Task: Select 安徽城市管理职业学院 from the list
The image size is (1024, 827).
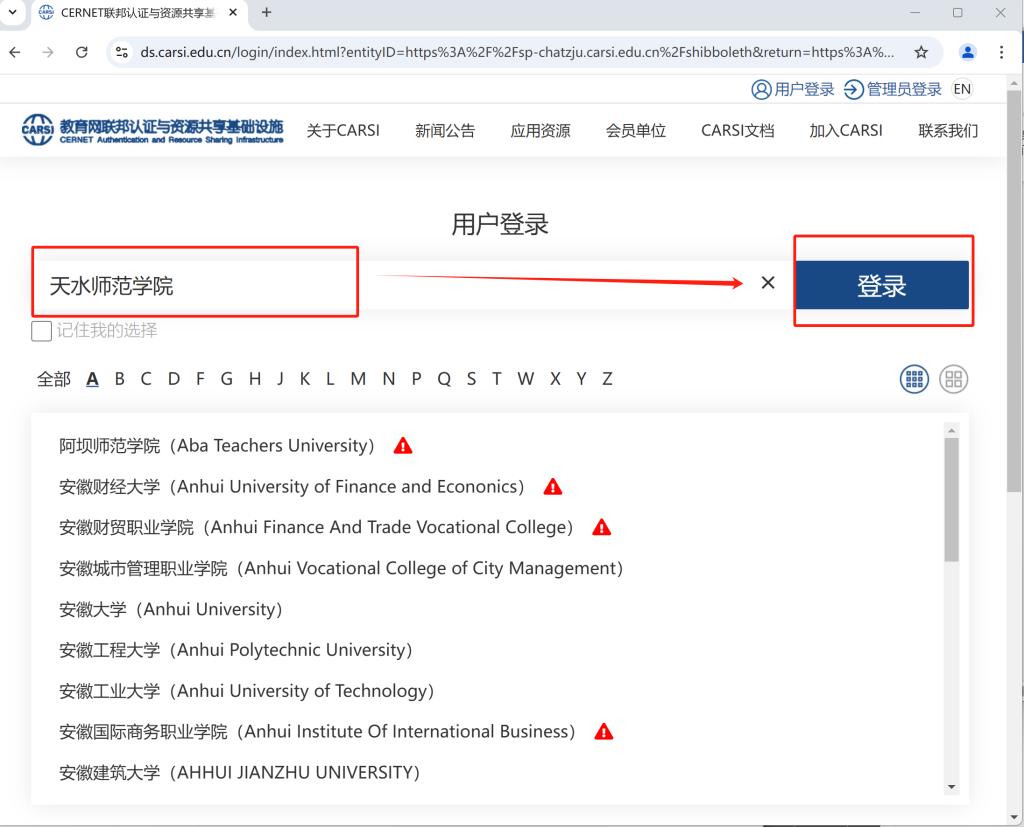Action: 341,568
